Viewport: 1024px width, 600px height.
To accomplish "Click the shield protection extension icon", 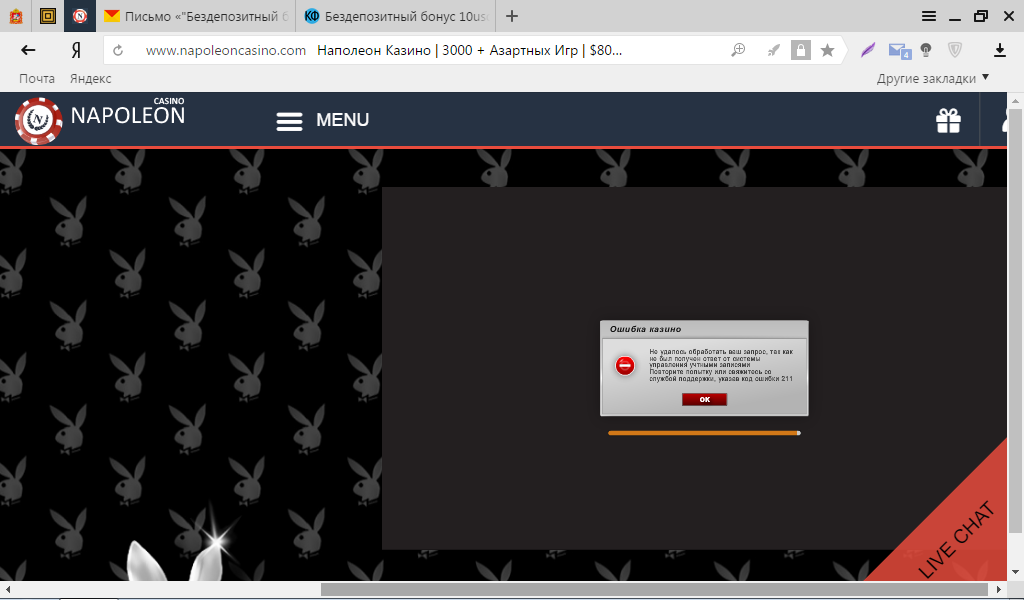I will point(955,50).
